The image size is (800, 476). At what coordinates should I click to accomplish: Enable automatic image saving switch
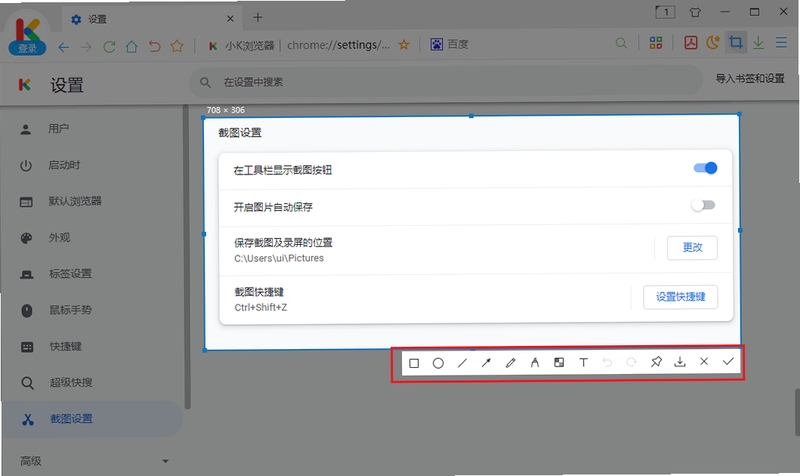(703, 205)
